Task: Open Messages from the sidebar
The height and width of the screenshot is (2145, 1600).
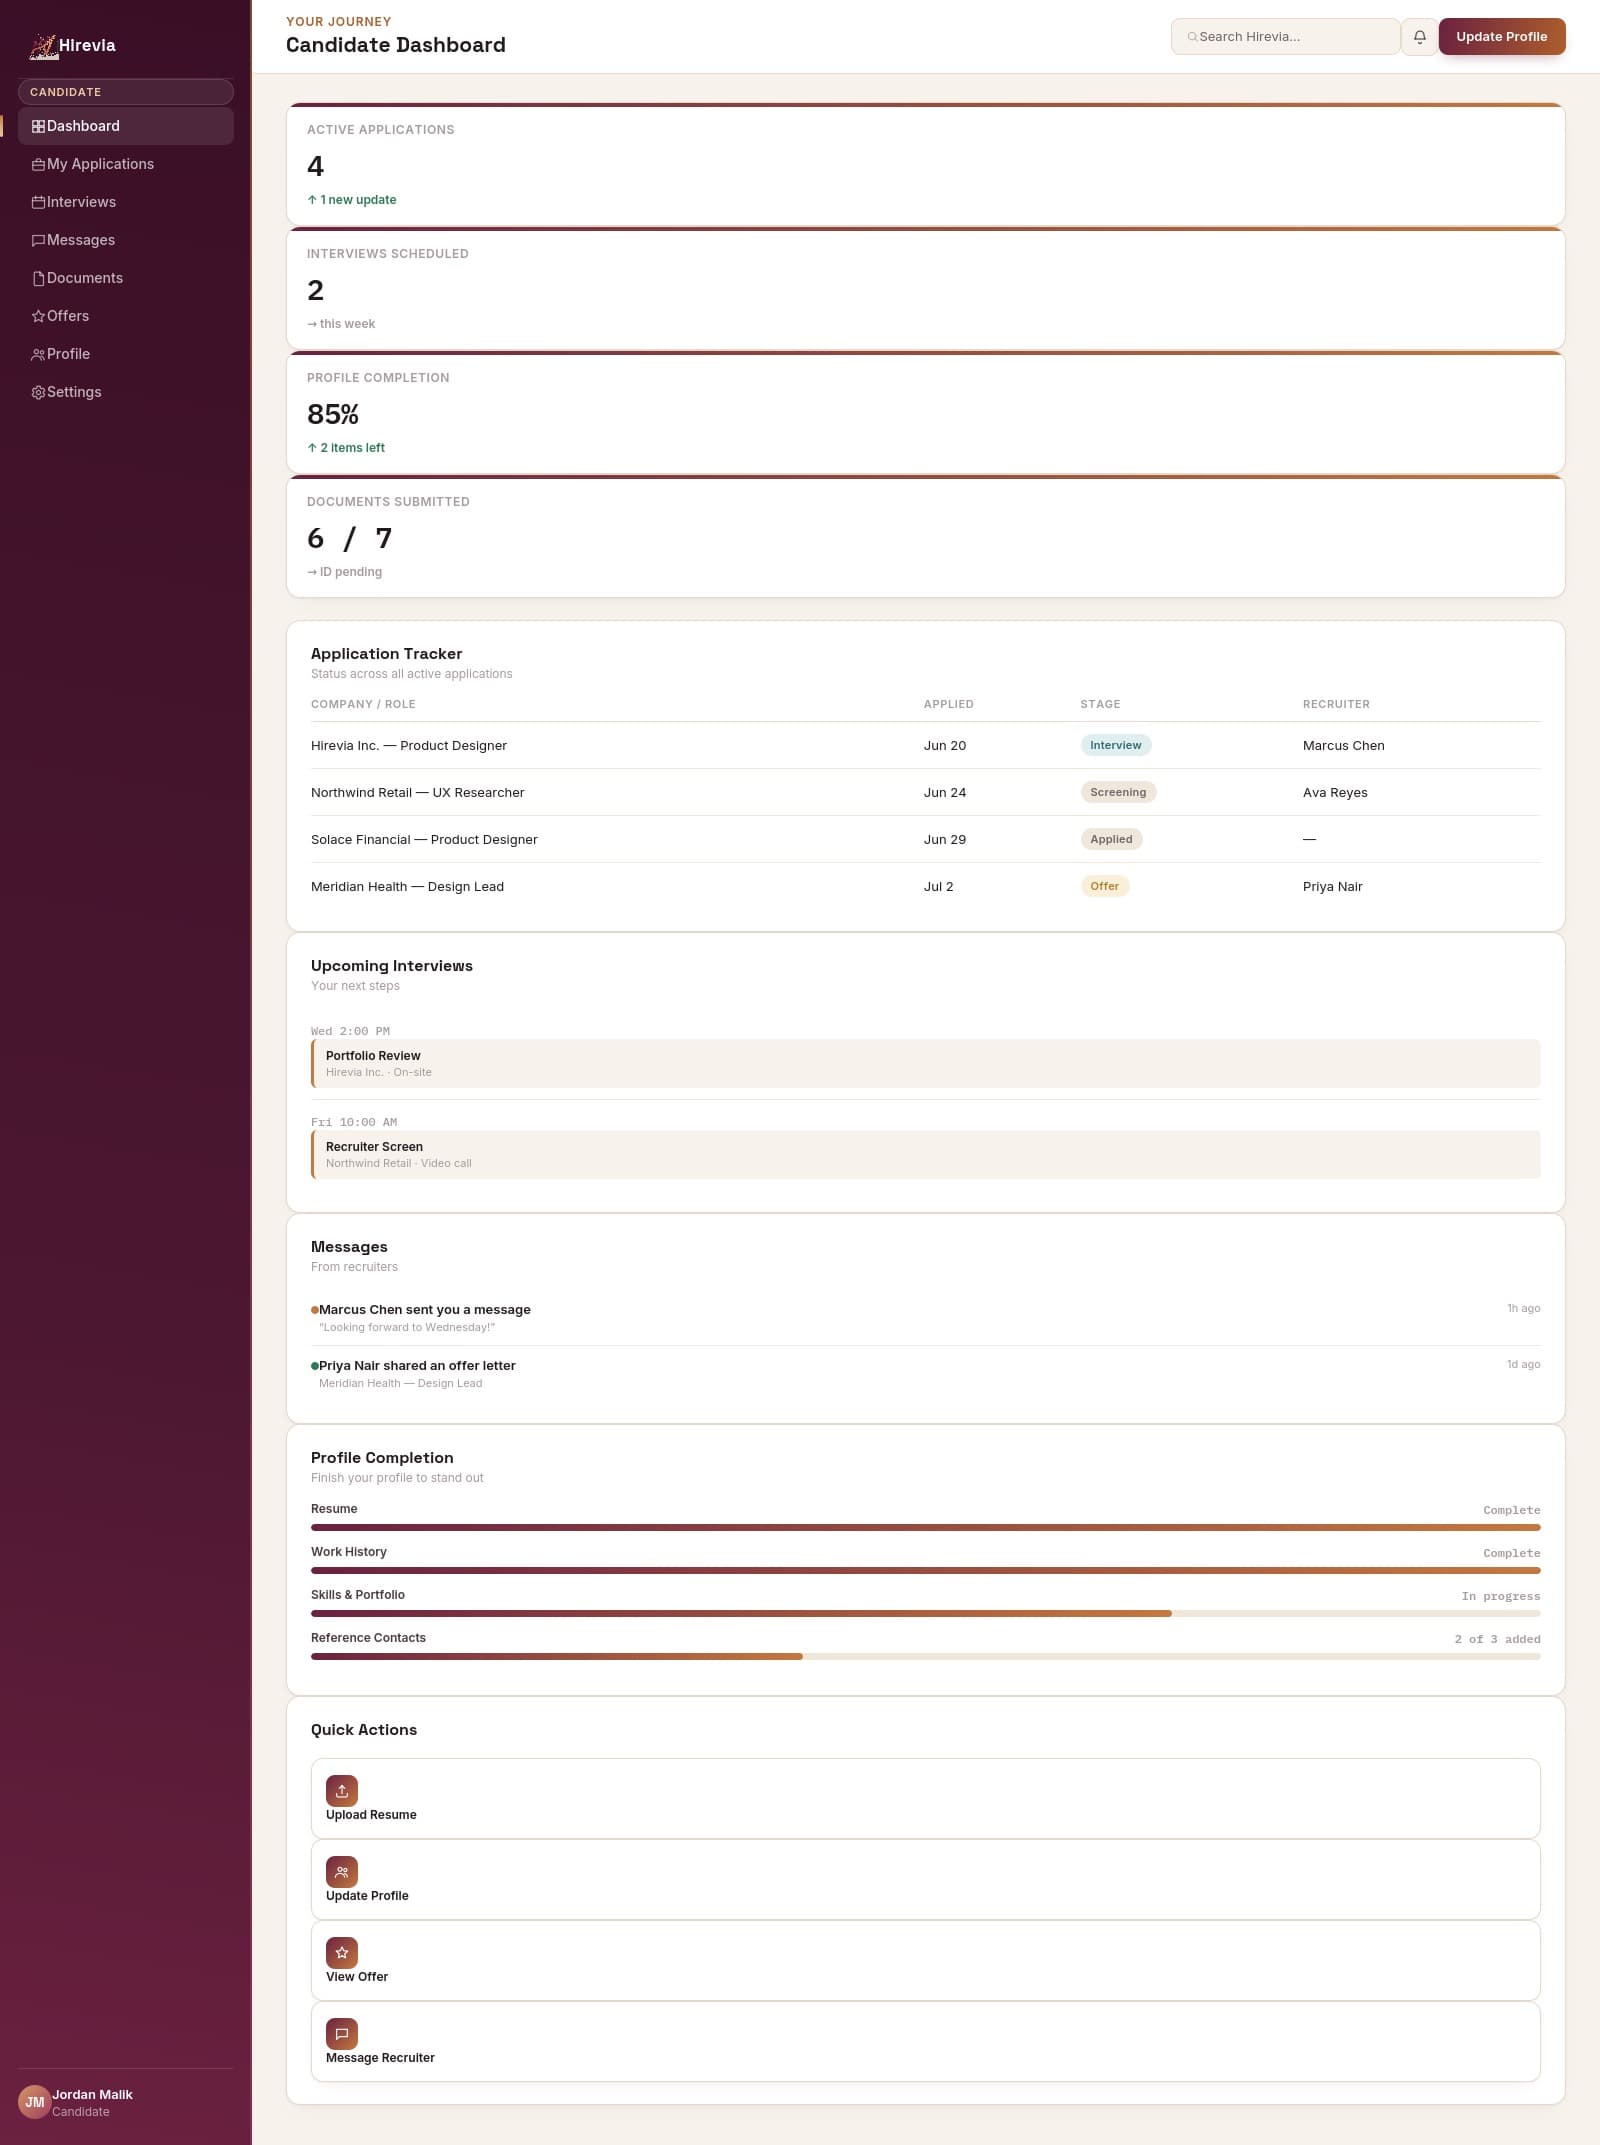Action: 126,240
